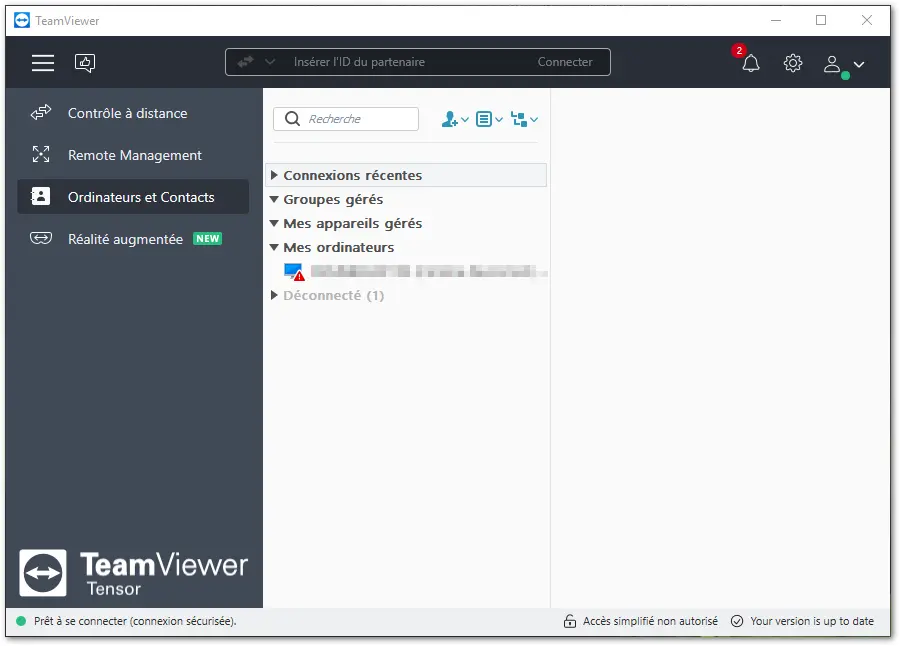Open settings gear icon
Viewport: 900px width, 646px height.
coord(793,63)
